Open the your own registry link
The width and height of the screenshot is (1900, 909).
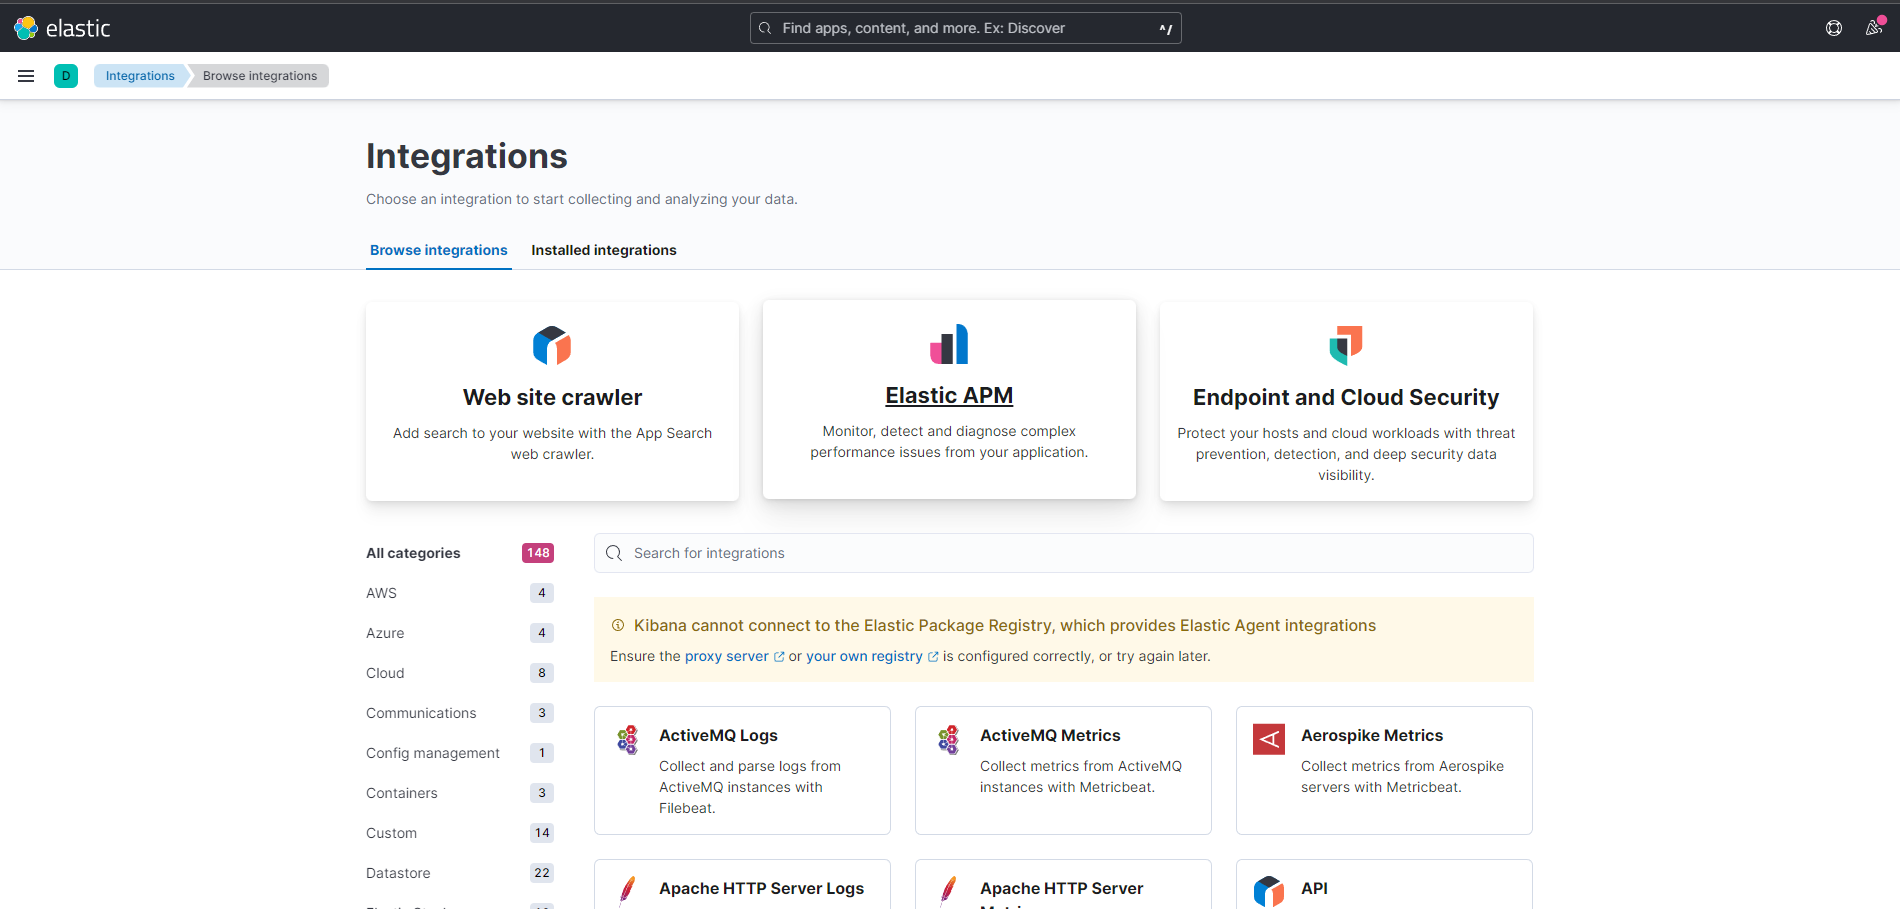pyautogui.click(x=864, y=656)
